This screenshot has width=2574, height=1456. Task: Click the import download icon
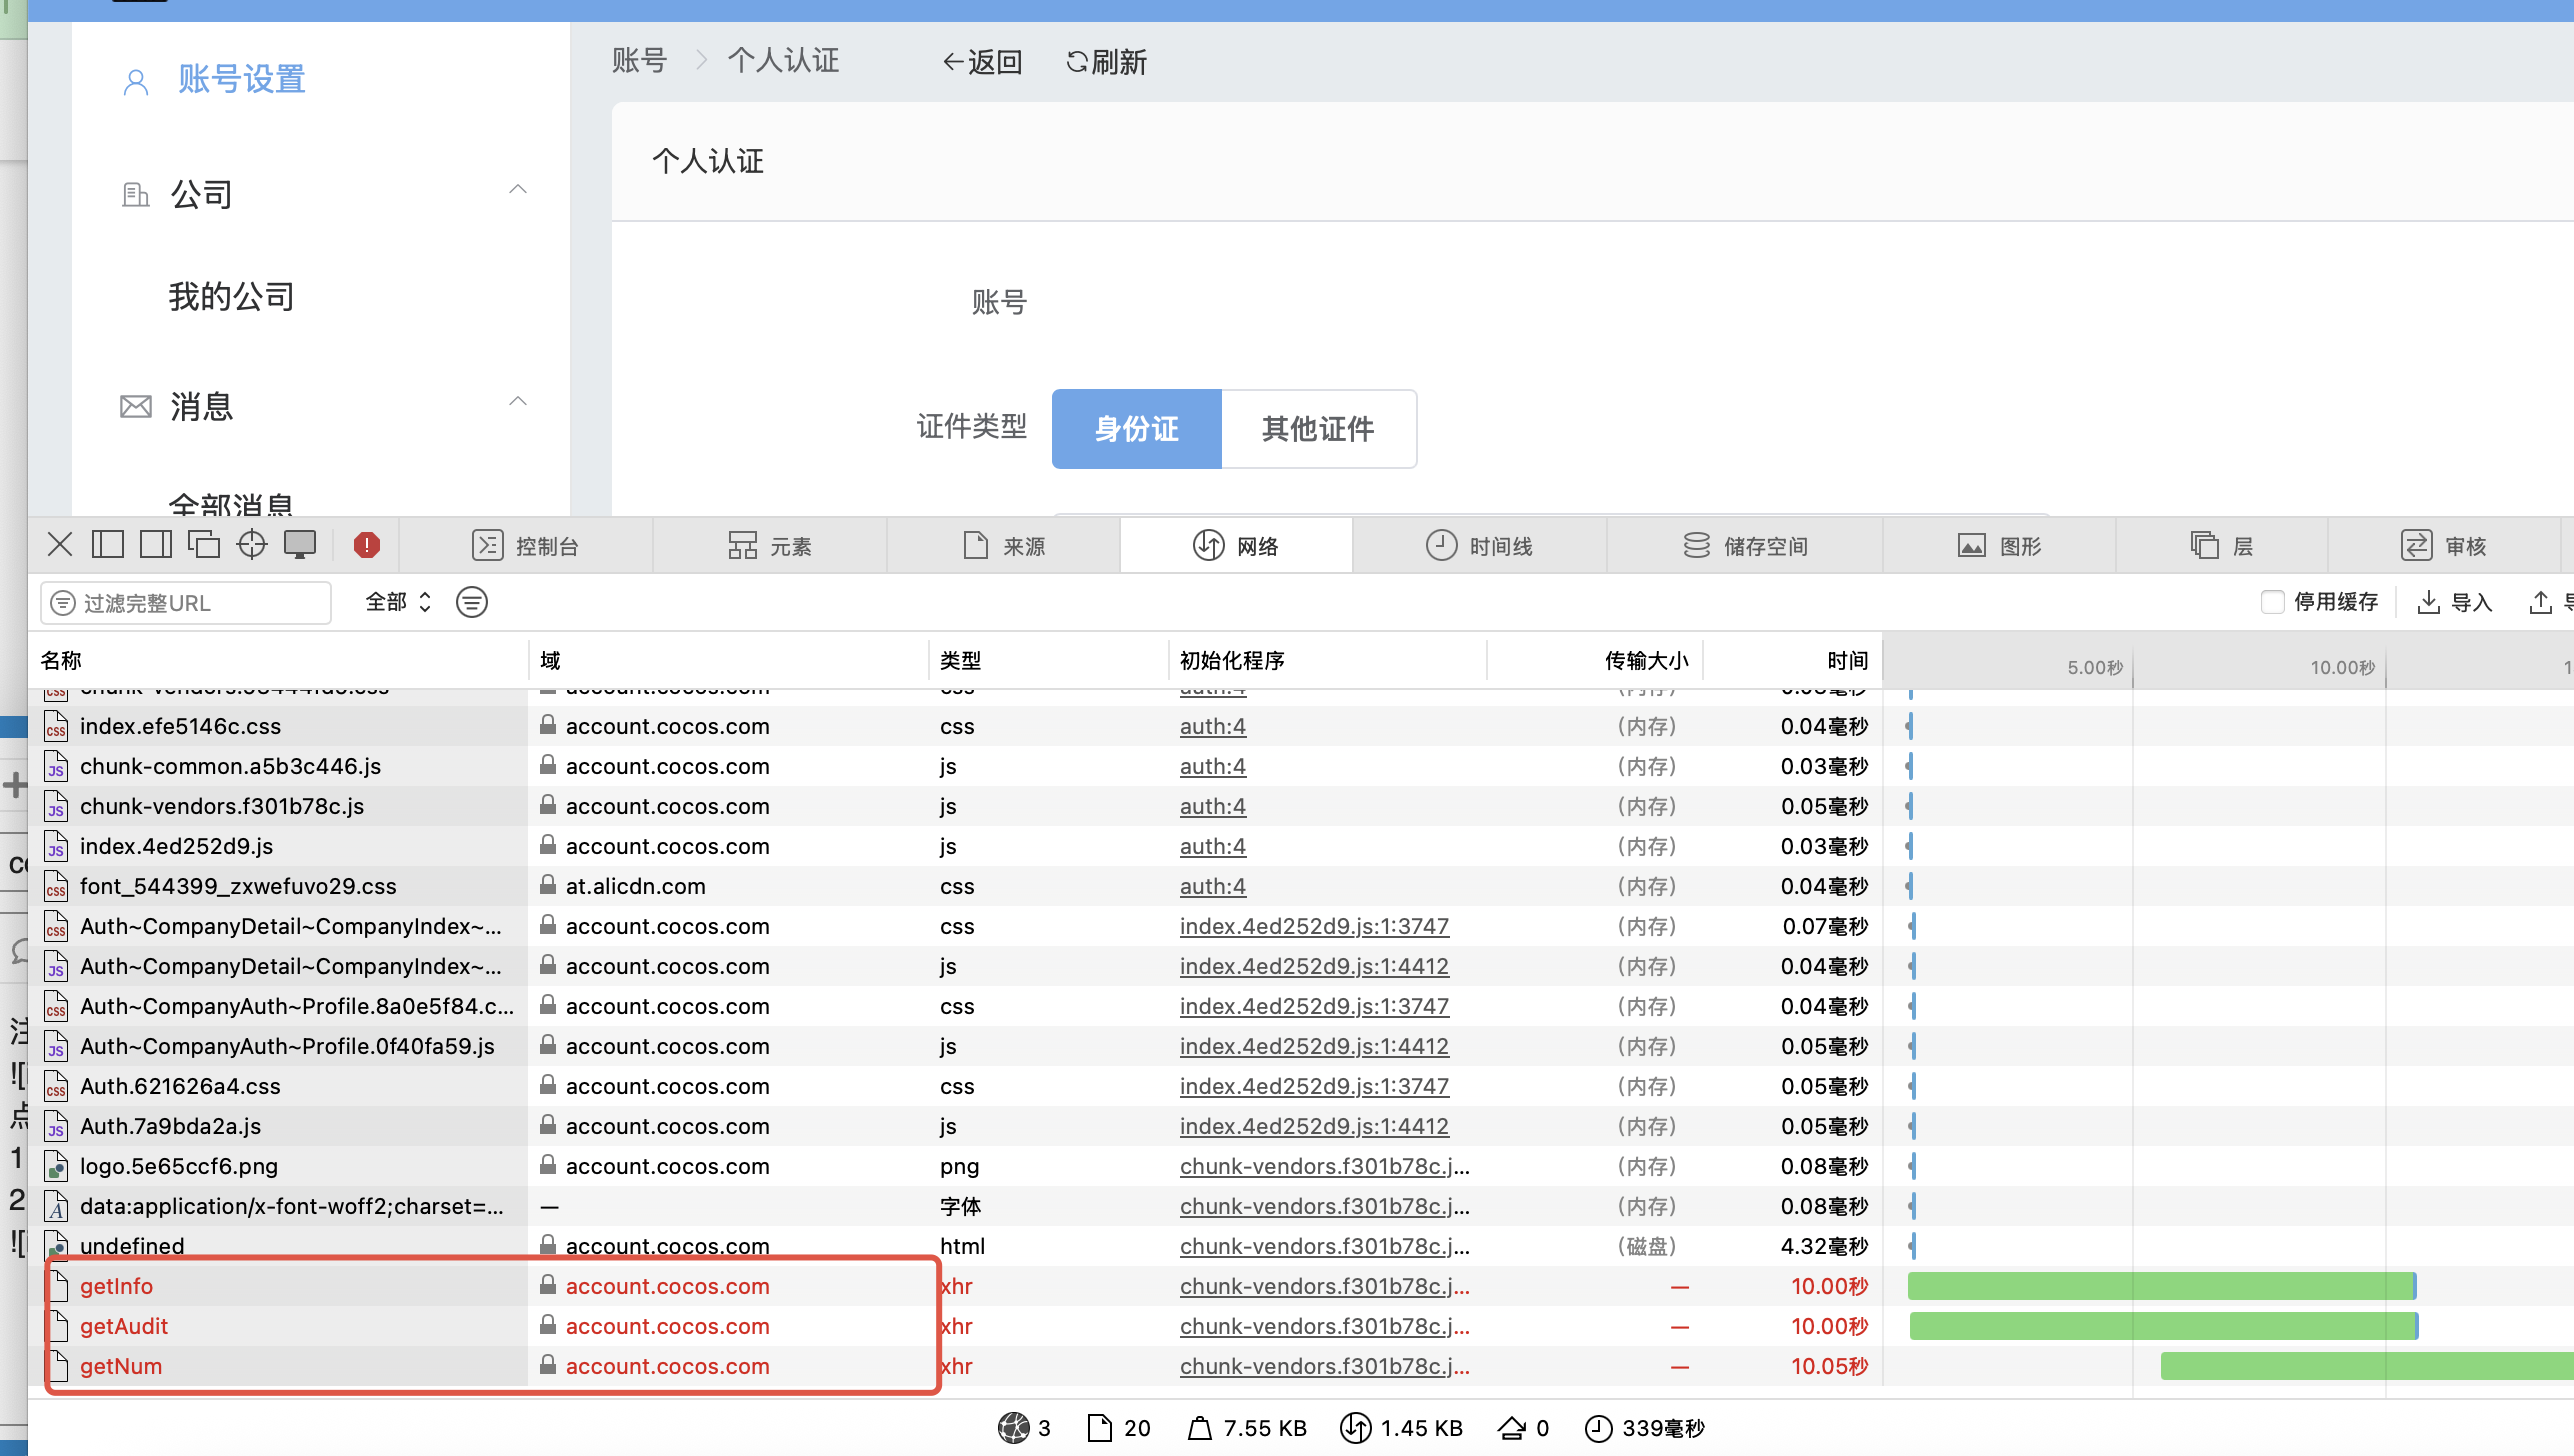tap(2427, 602)
